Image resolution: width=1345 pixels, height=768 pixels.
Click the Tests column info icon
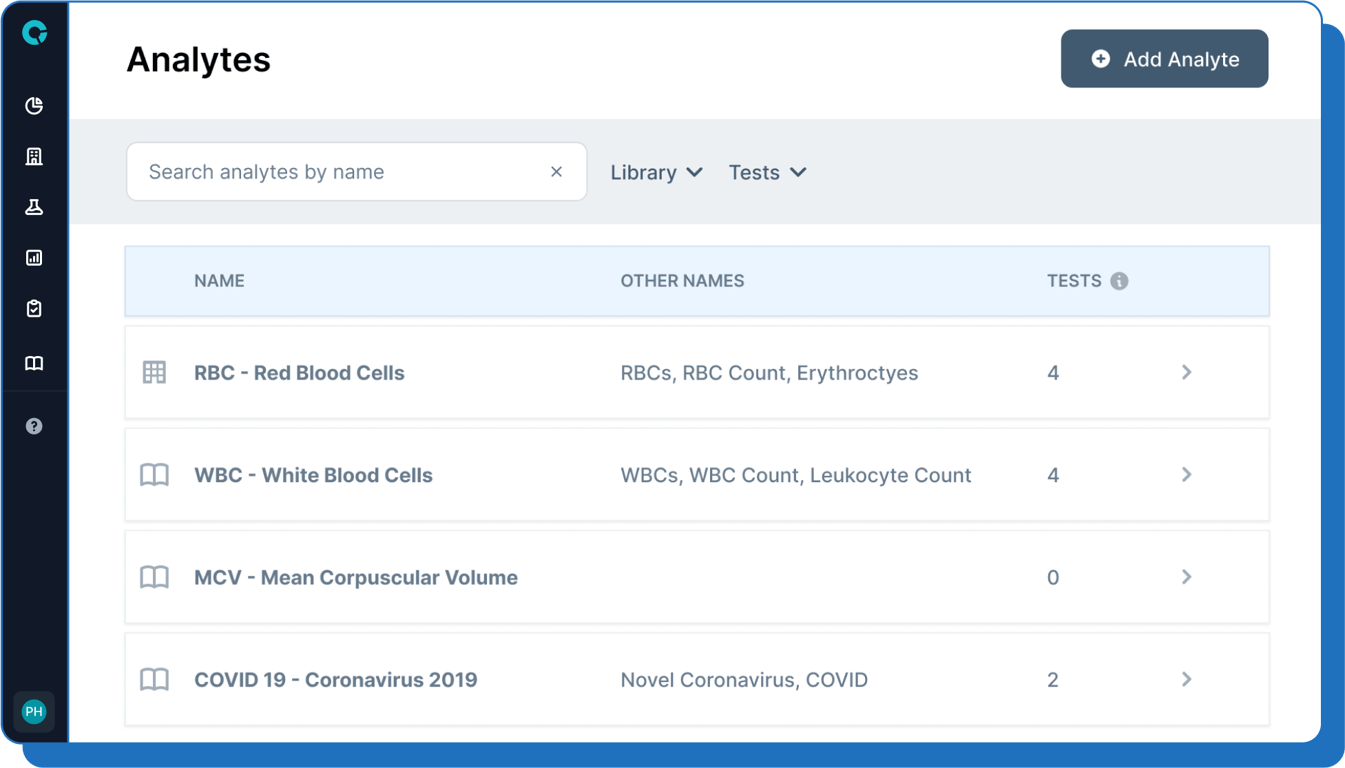coord(1119,281)
